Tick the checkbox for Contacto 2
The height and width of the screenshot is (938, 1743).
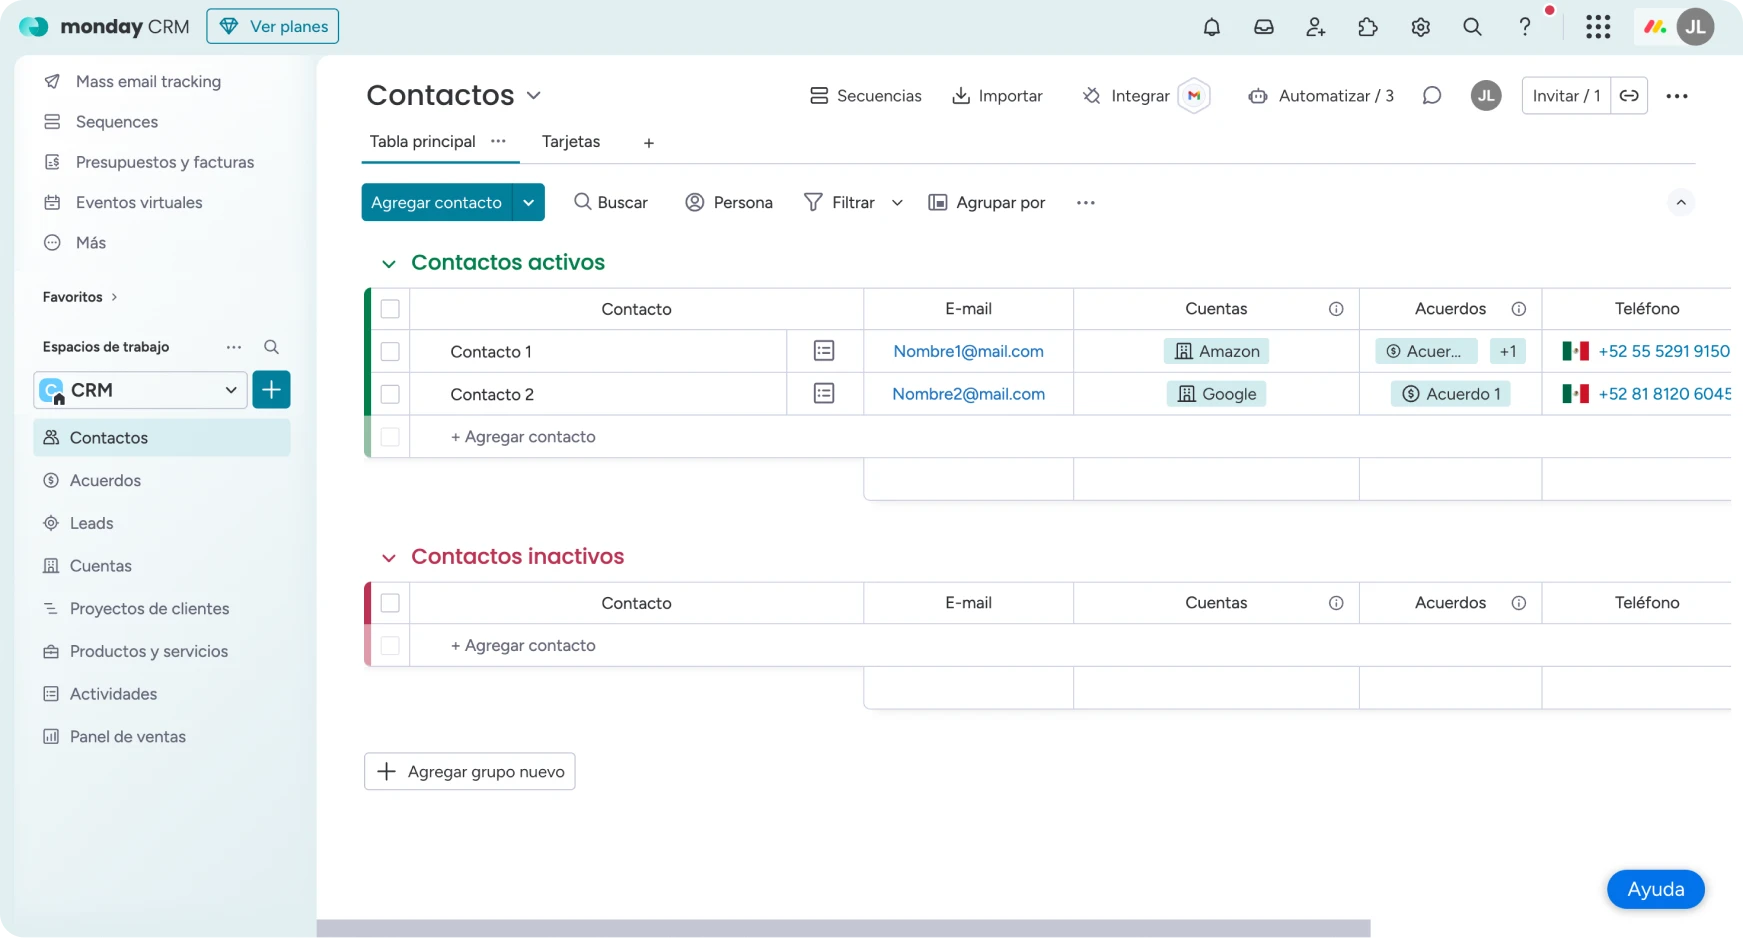(x=390, y=394)
